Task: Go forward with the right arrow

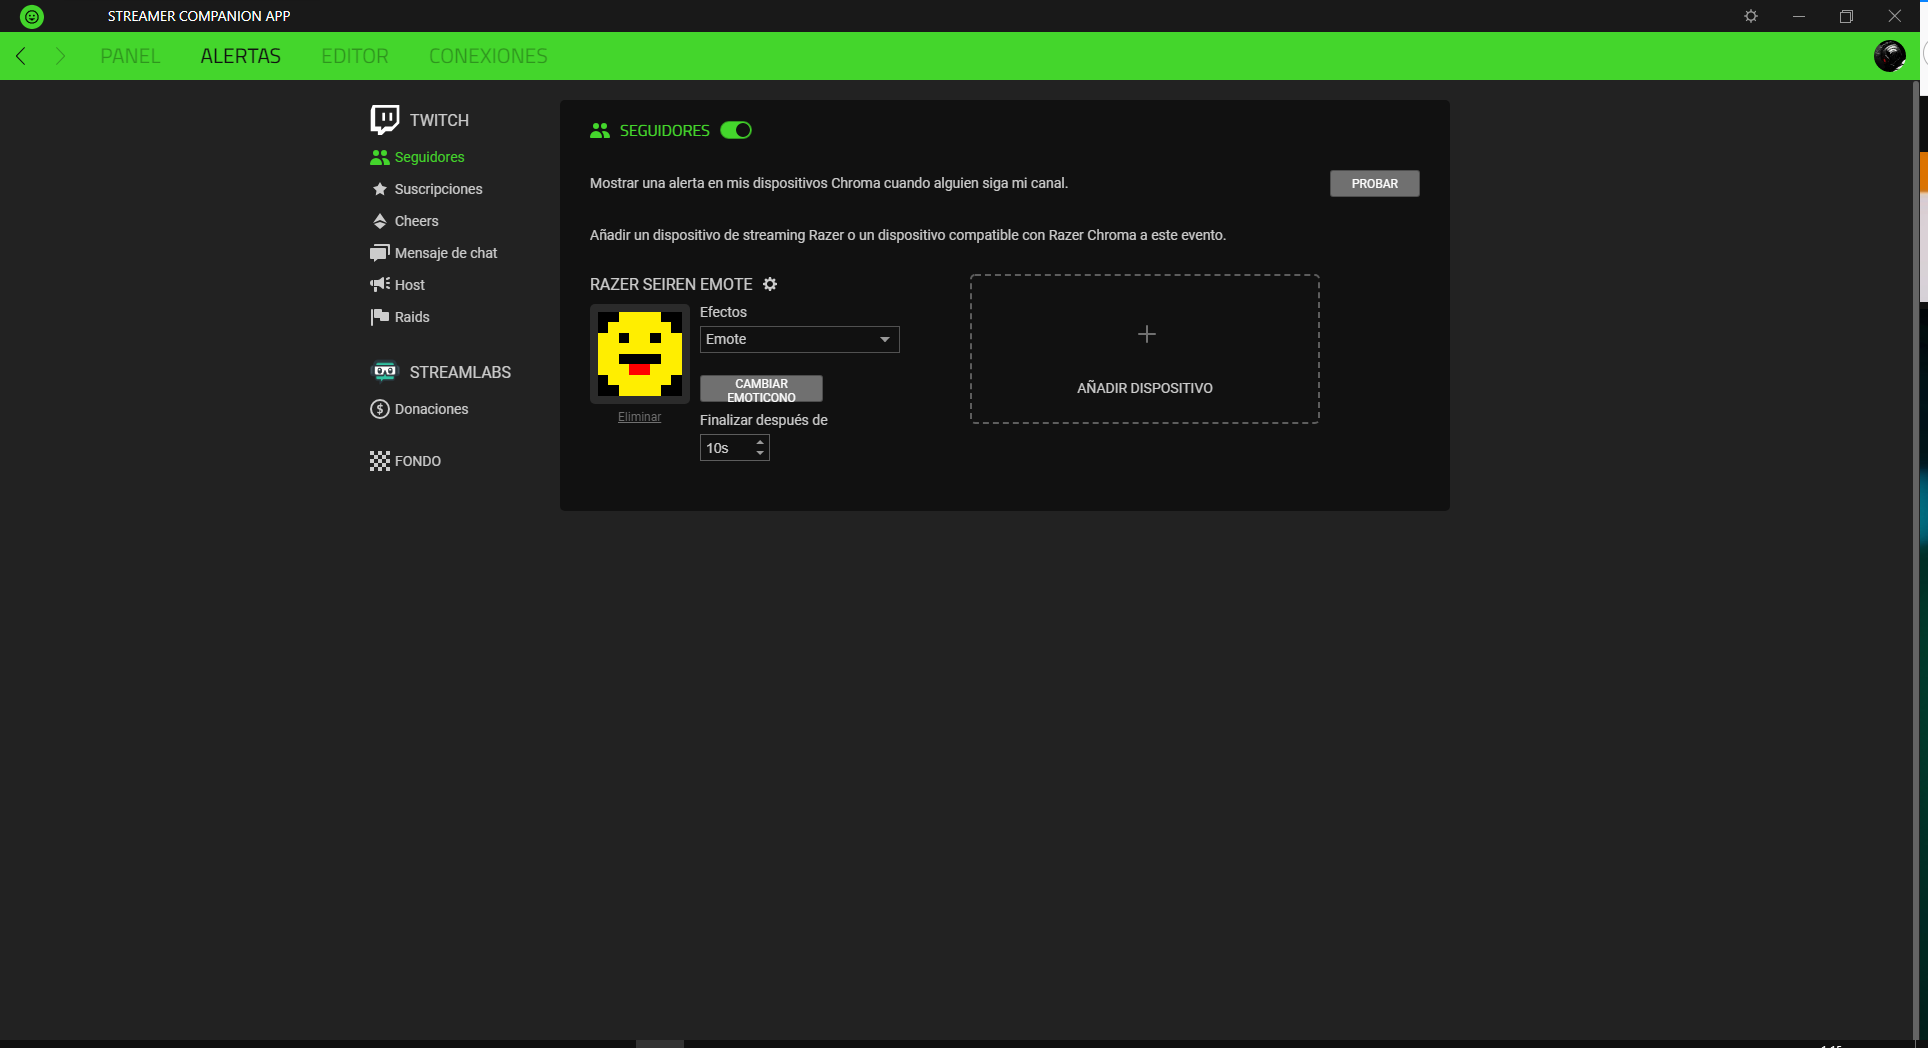Action: [60, 56]
